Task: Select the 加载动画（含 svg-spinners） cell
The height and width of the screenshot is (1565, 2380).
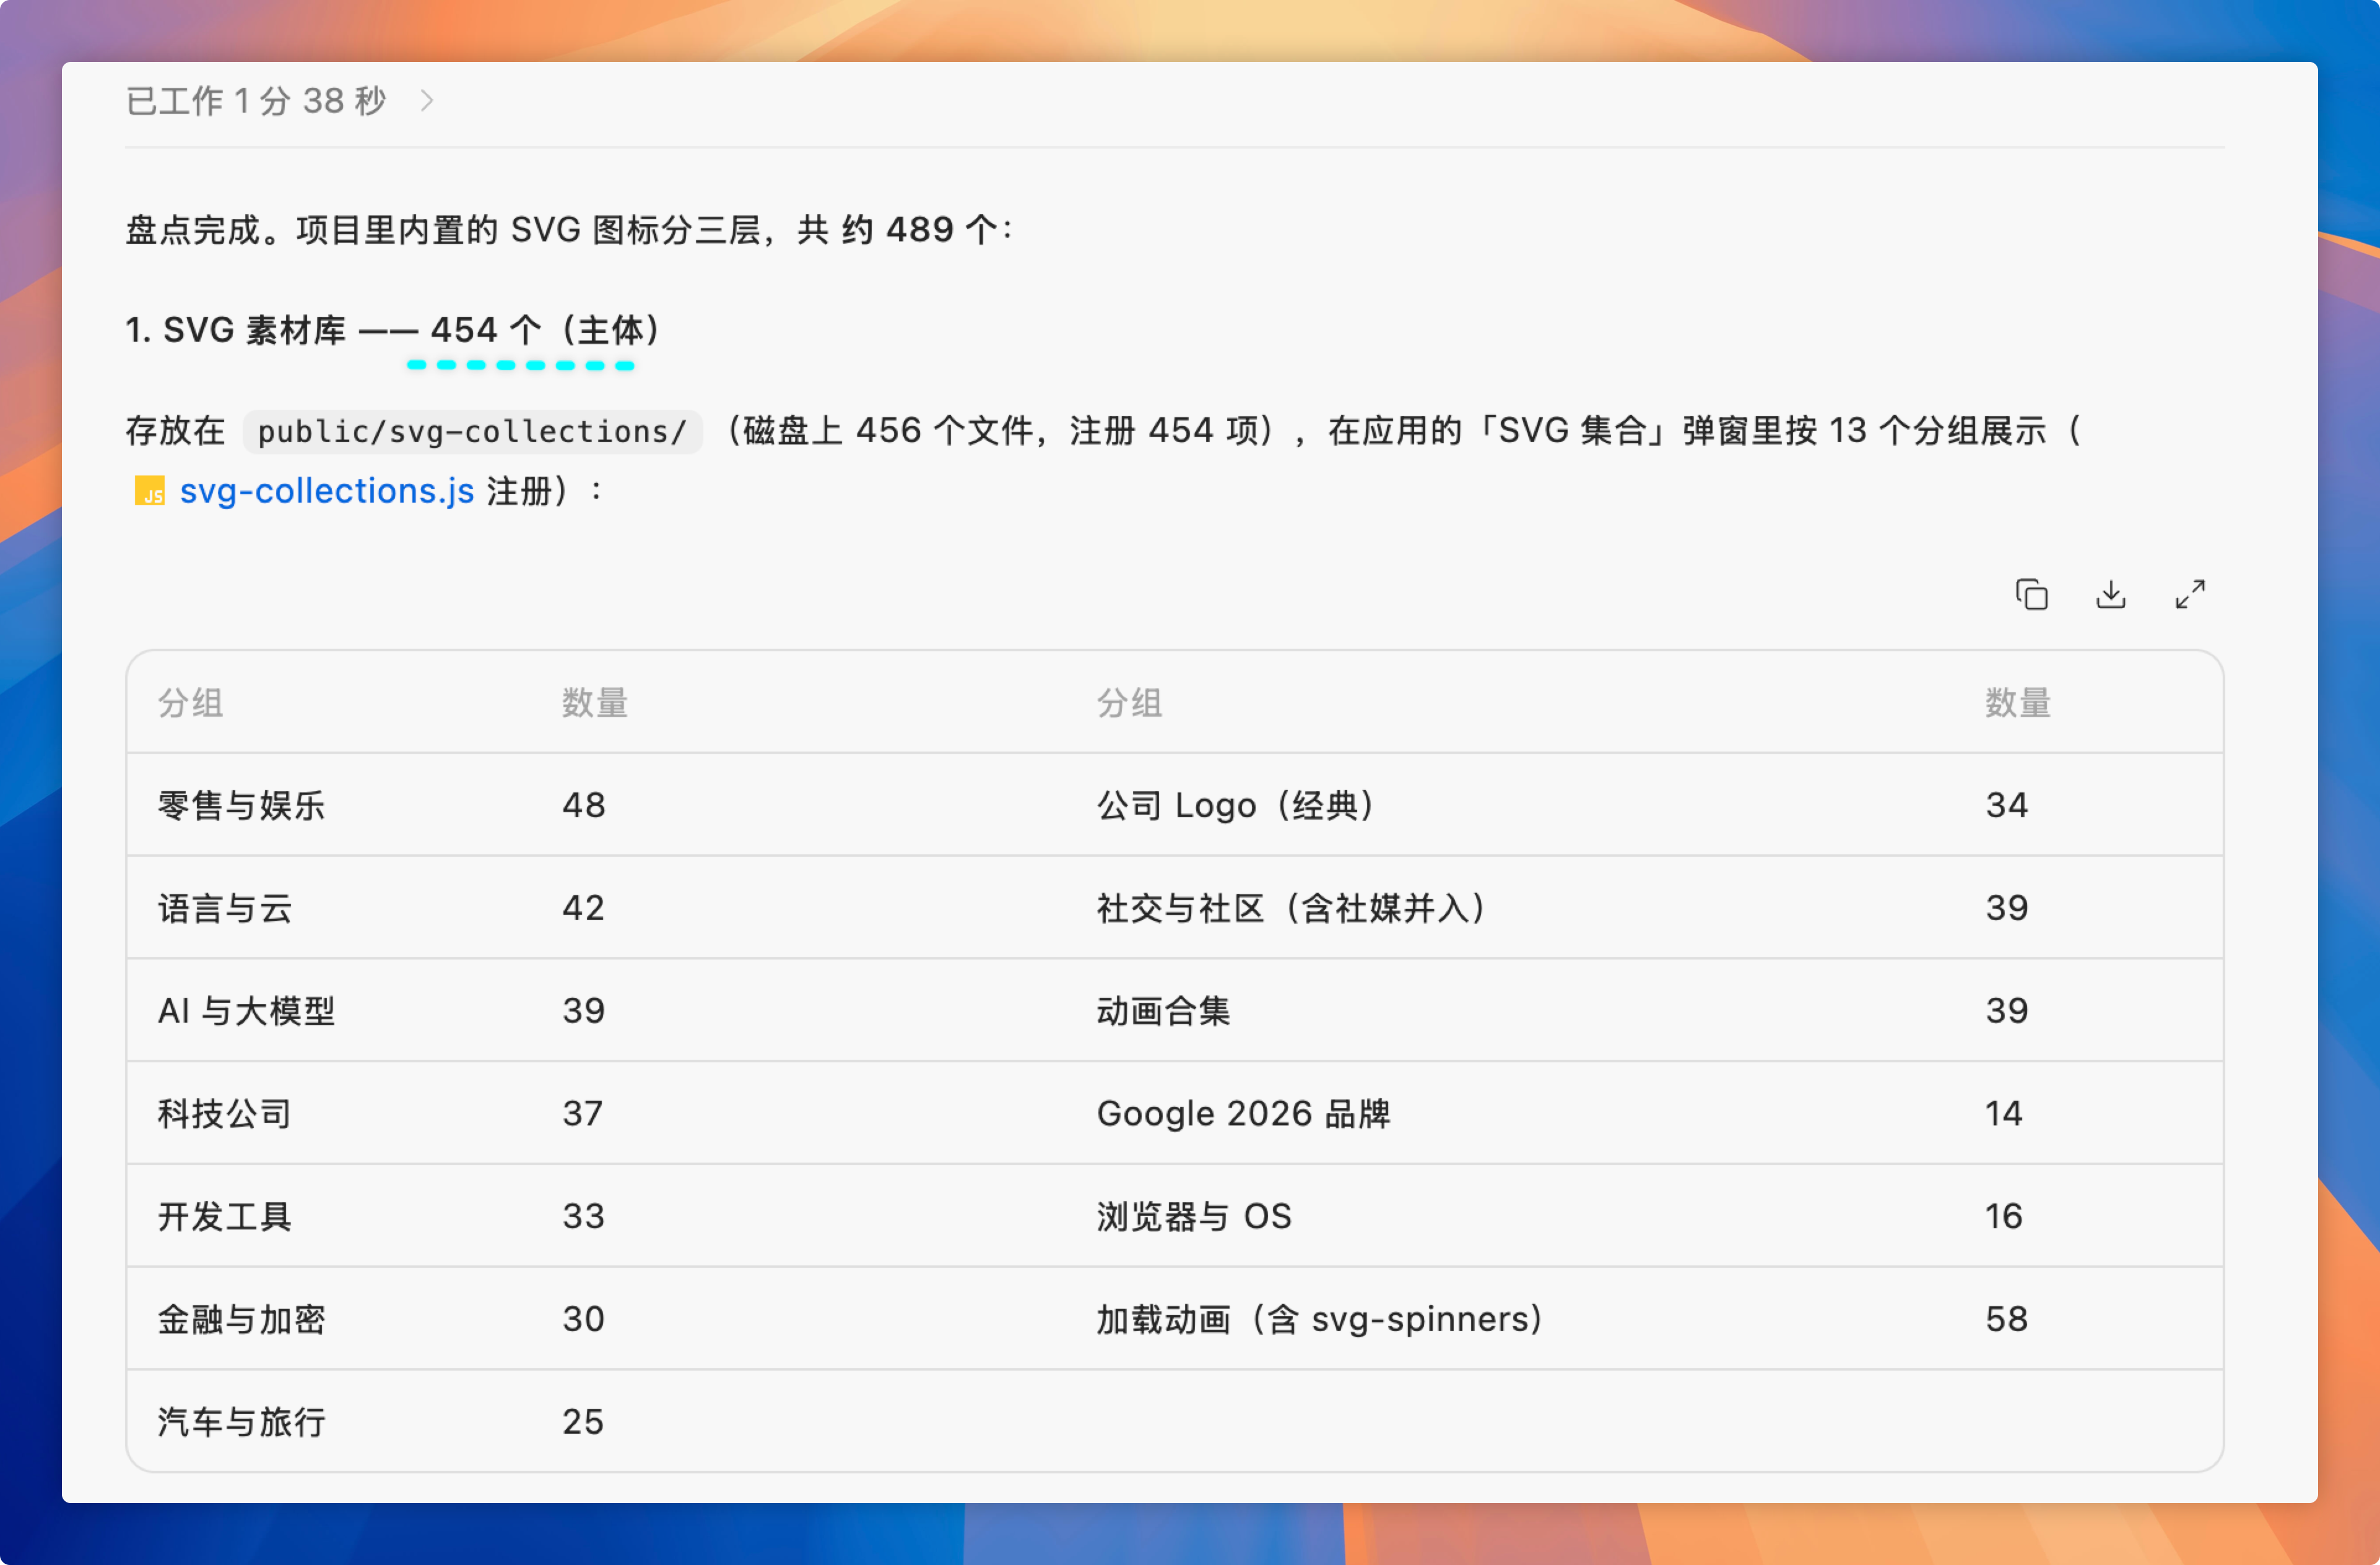Action: coord(1320,1319)
